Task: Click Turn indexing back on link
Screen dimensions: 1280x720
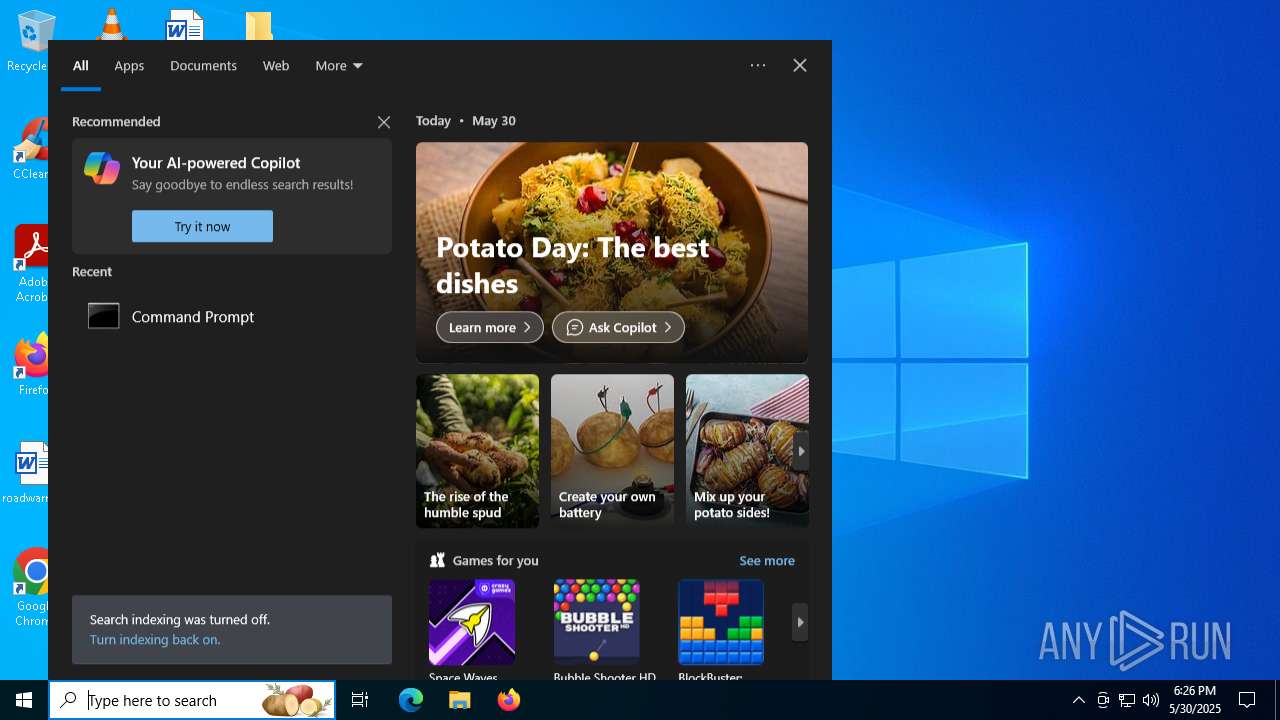Action: tap(155, 640)
